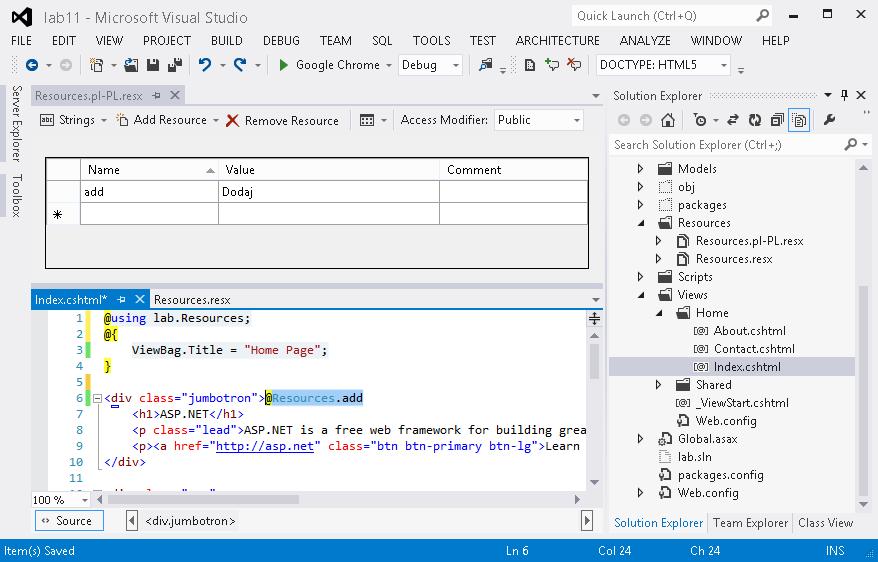The height and width of the screenshot is (562, 878).
Task: Toggle pin on Resources.pl-PL.resx tab
Action: coord(156,96)
